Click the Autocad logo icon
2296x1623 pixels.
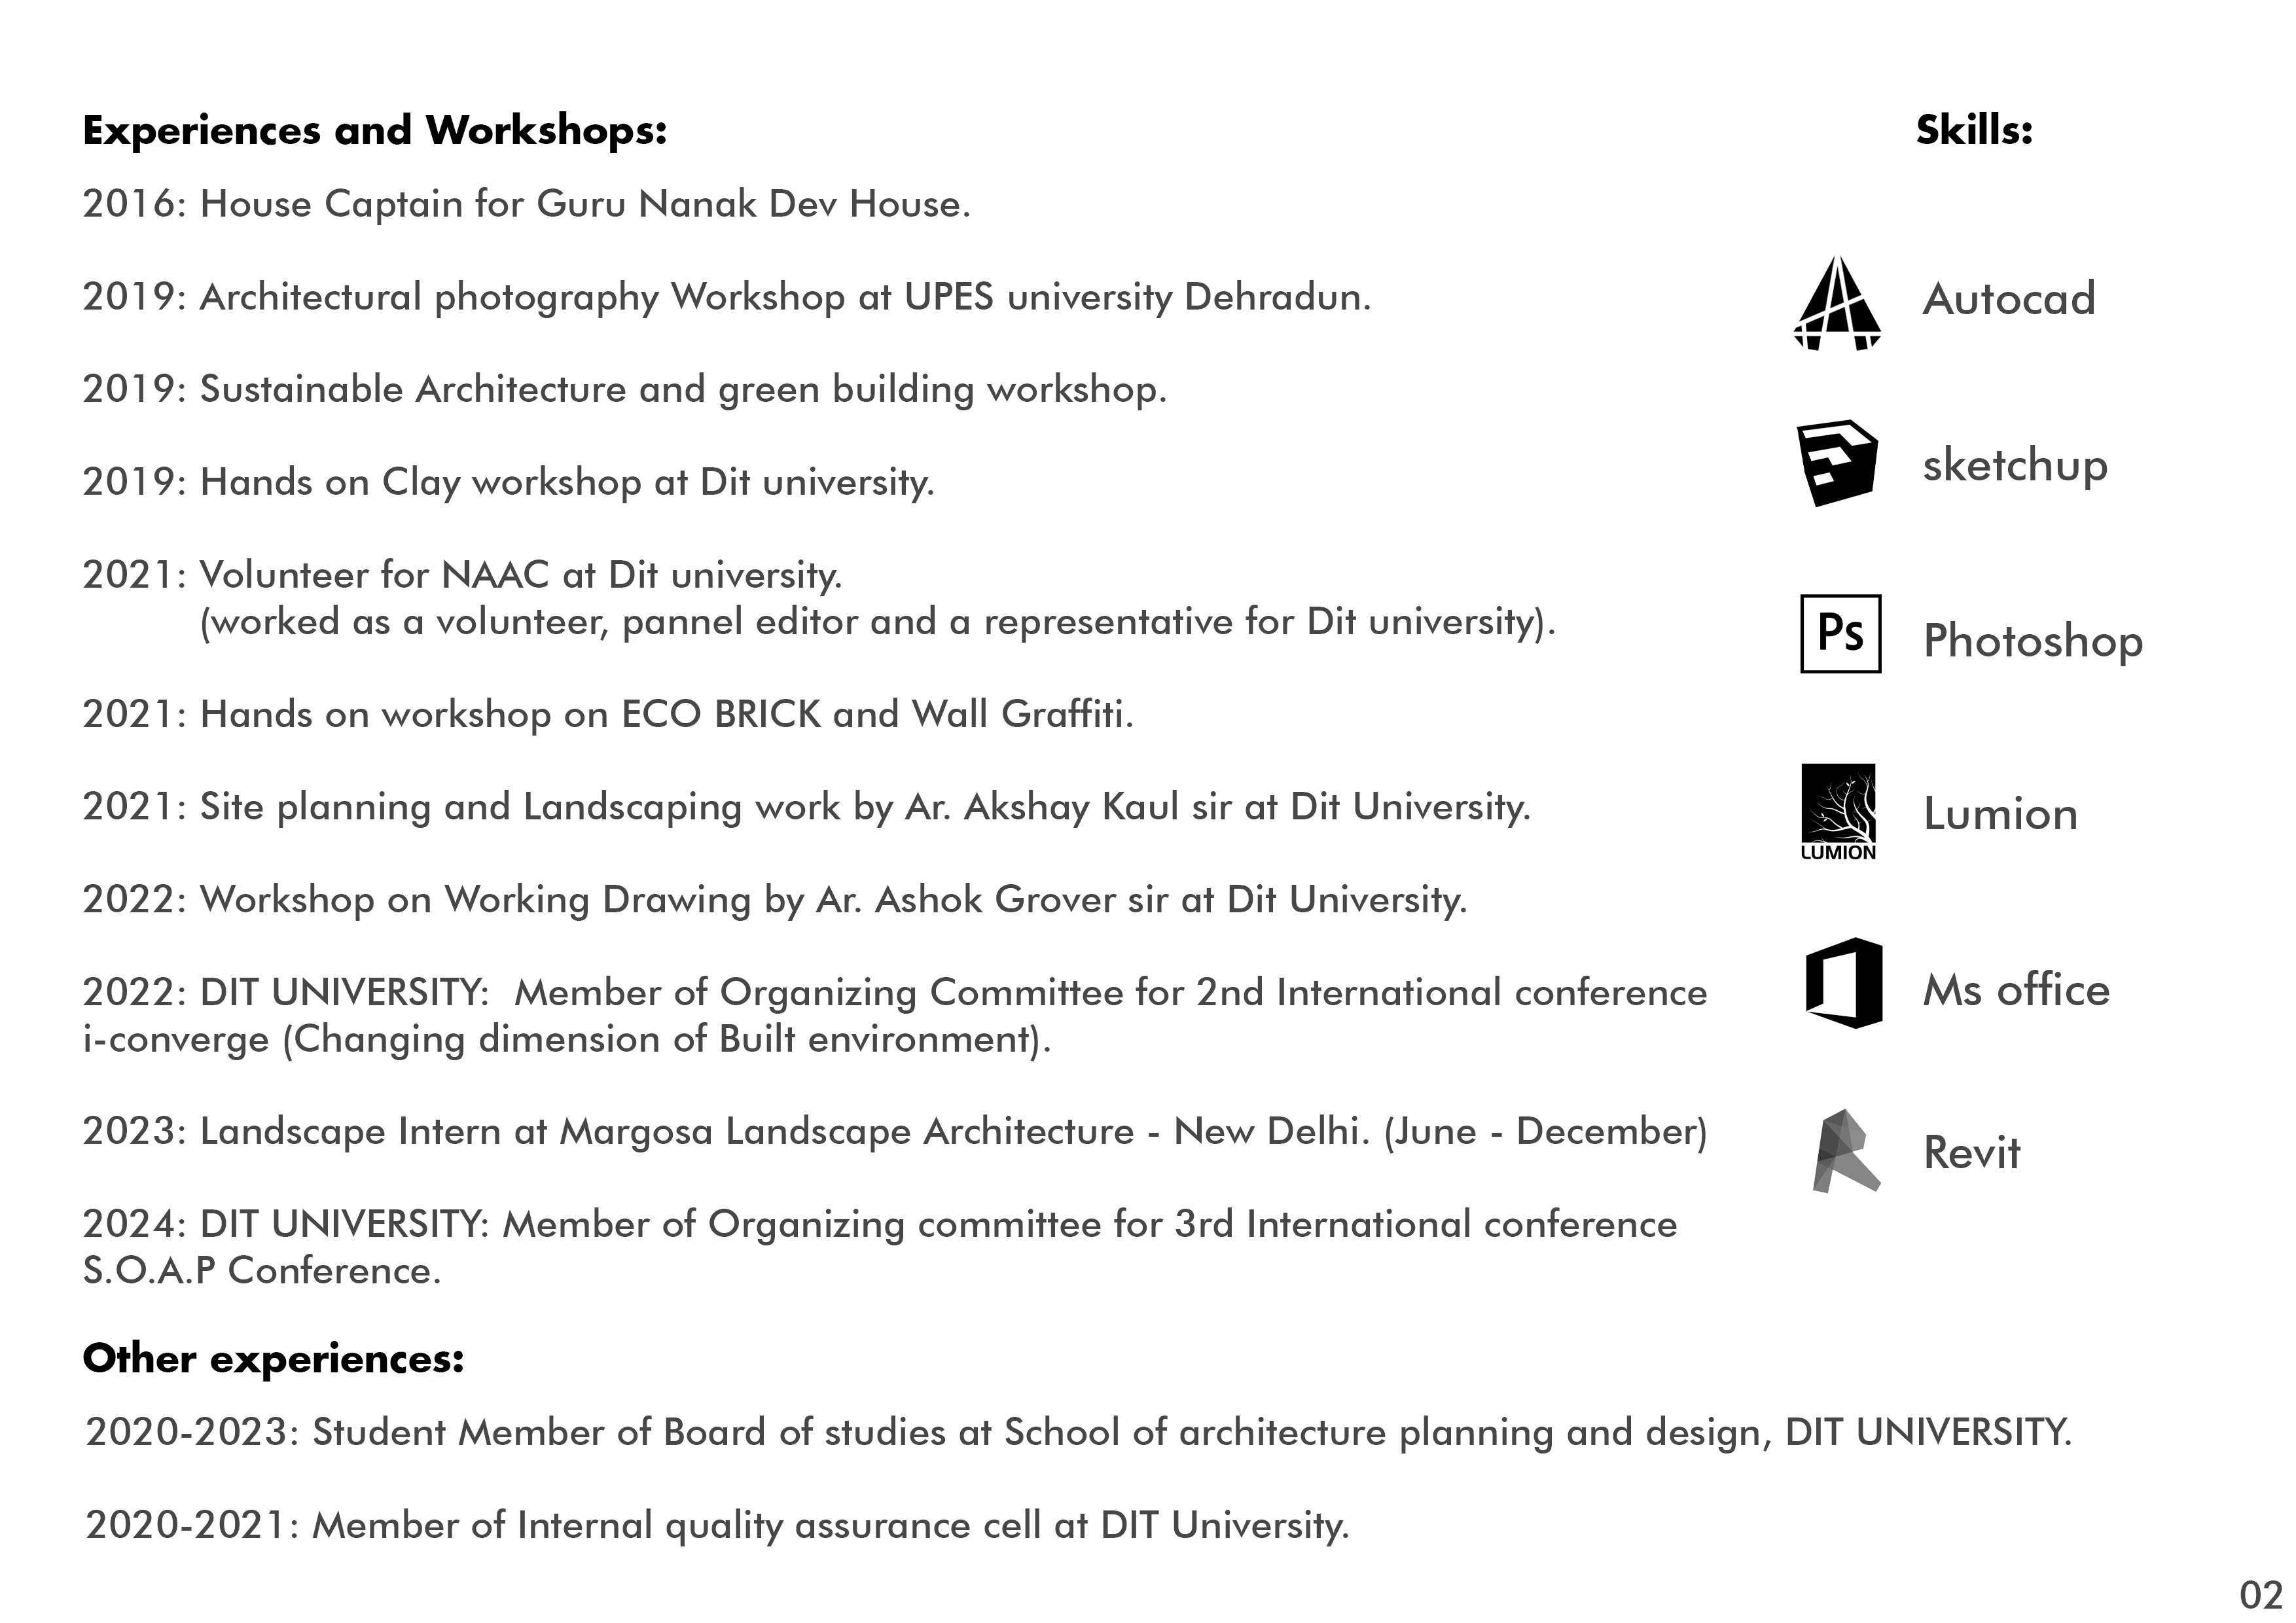click(1837, 303)
